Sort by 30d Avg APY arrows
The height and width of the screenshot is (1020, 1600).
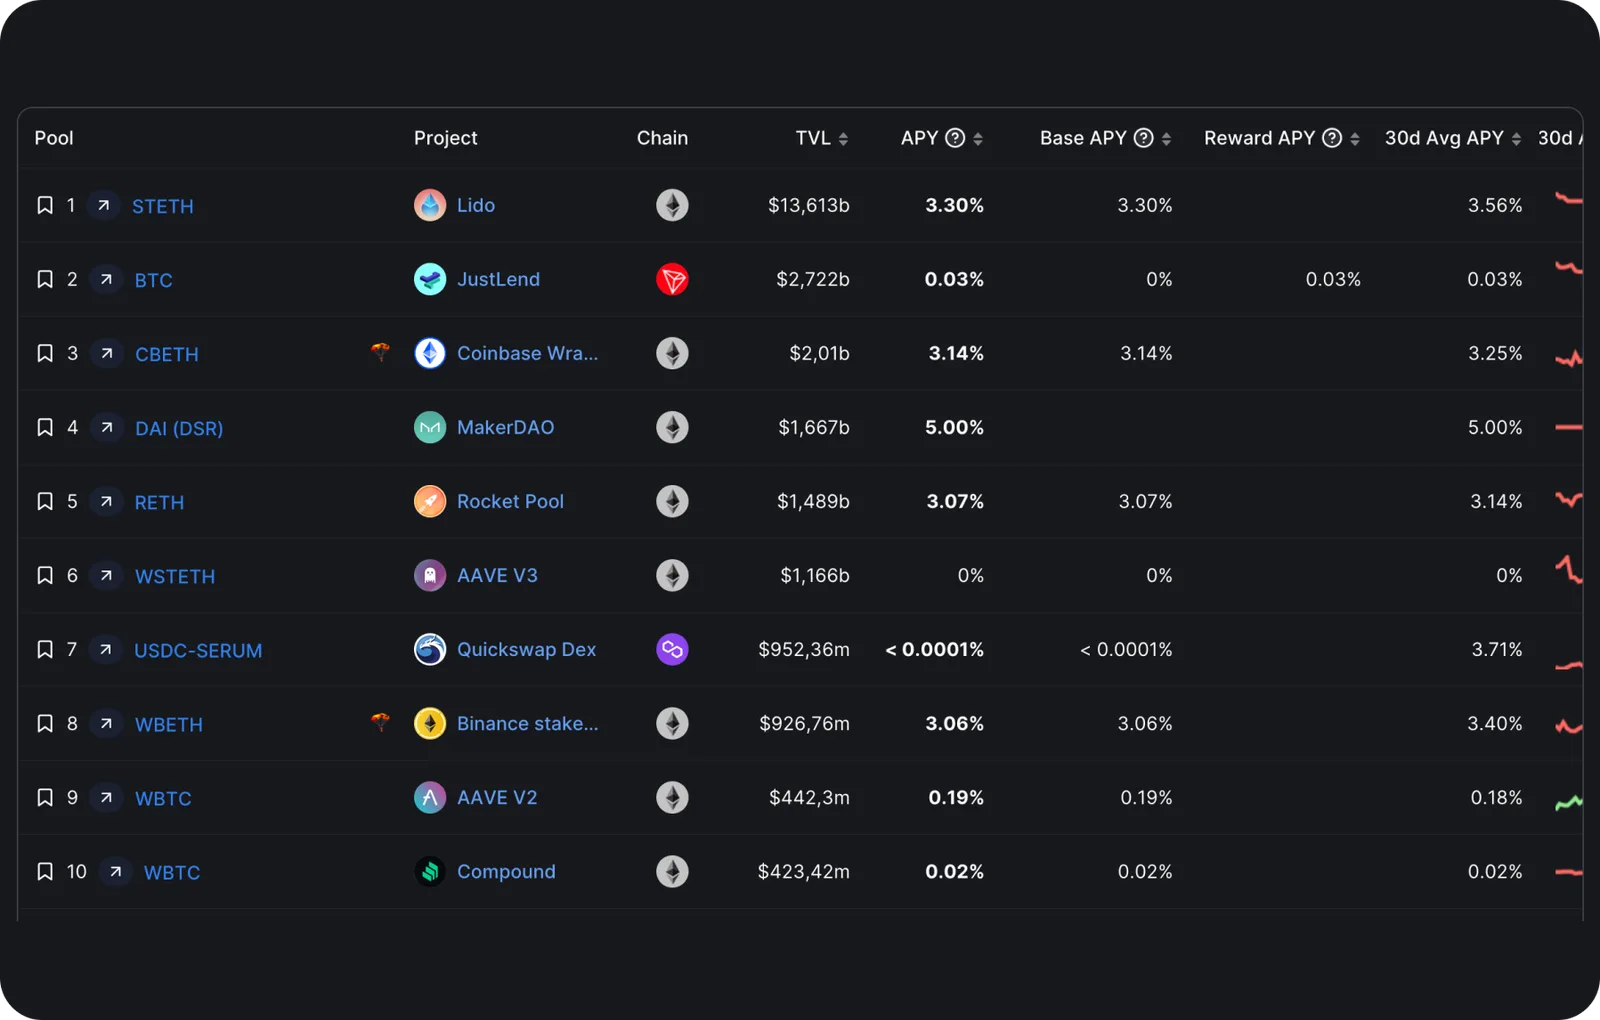click(1516, 139)
